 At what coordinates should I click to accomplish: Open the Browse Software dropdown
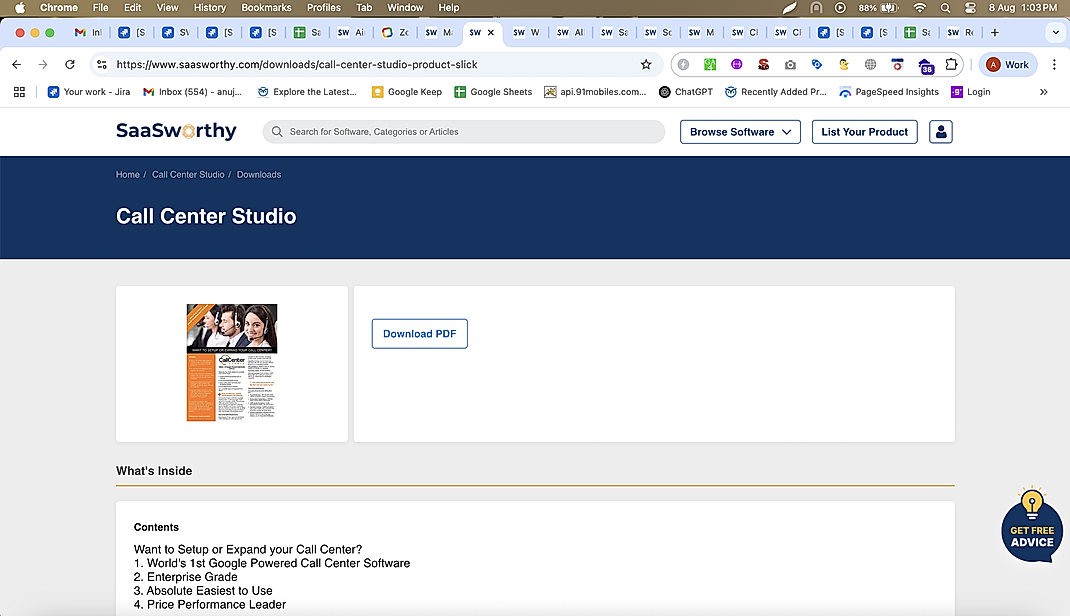(x=740, y=131)
